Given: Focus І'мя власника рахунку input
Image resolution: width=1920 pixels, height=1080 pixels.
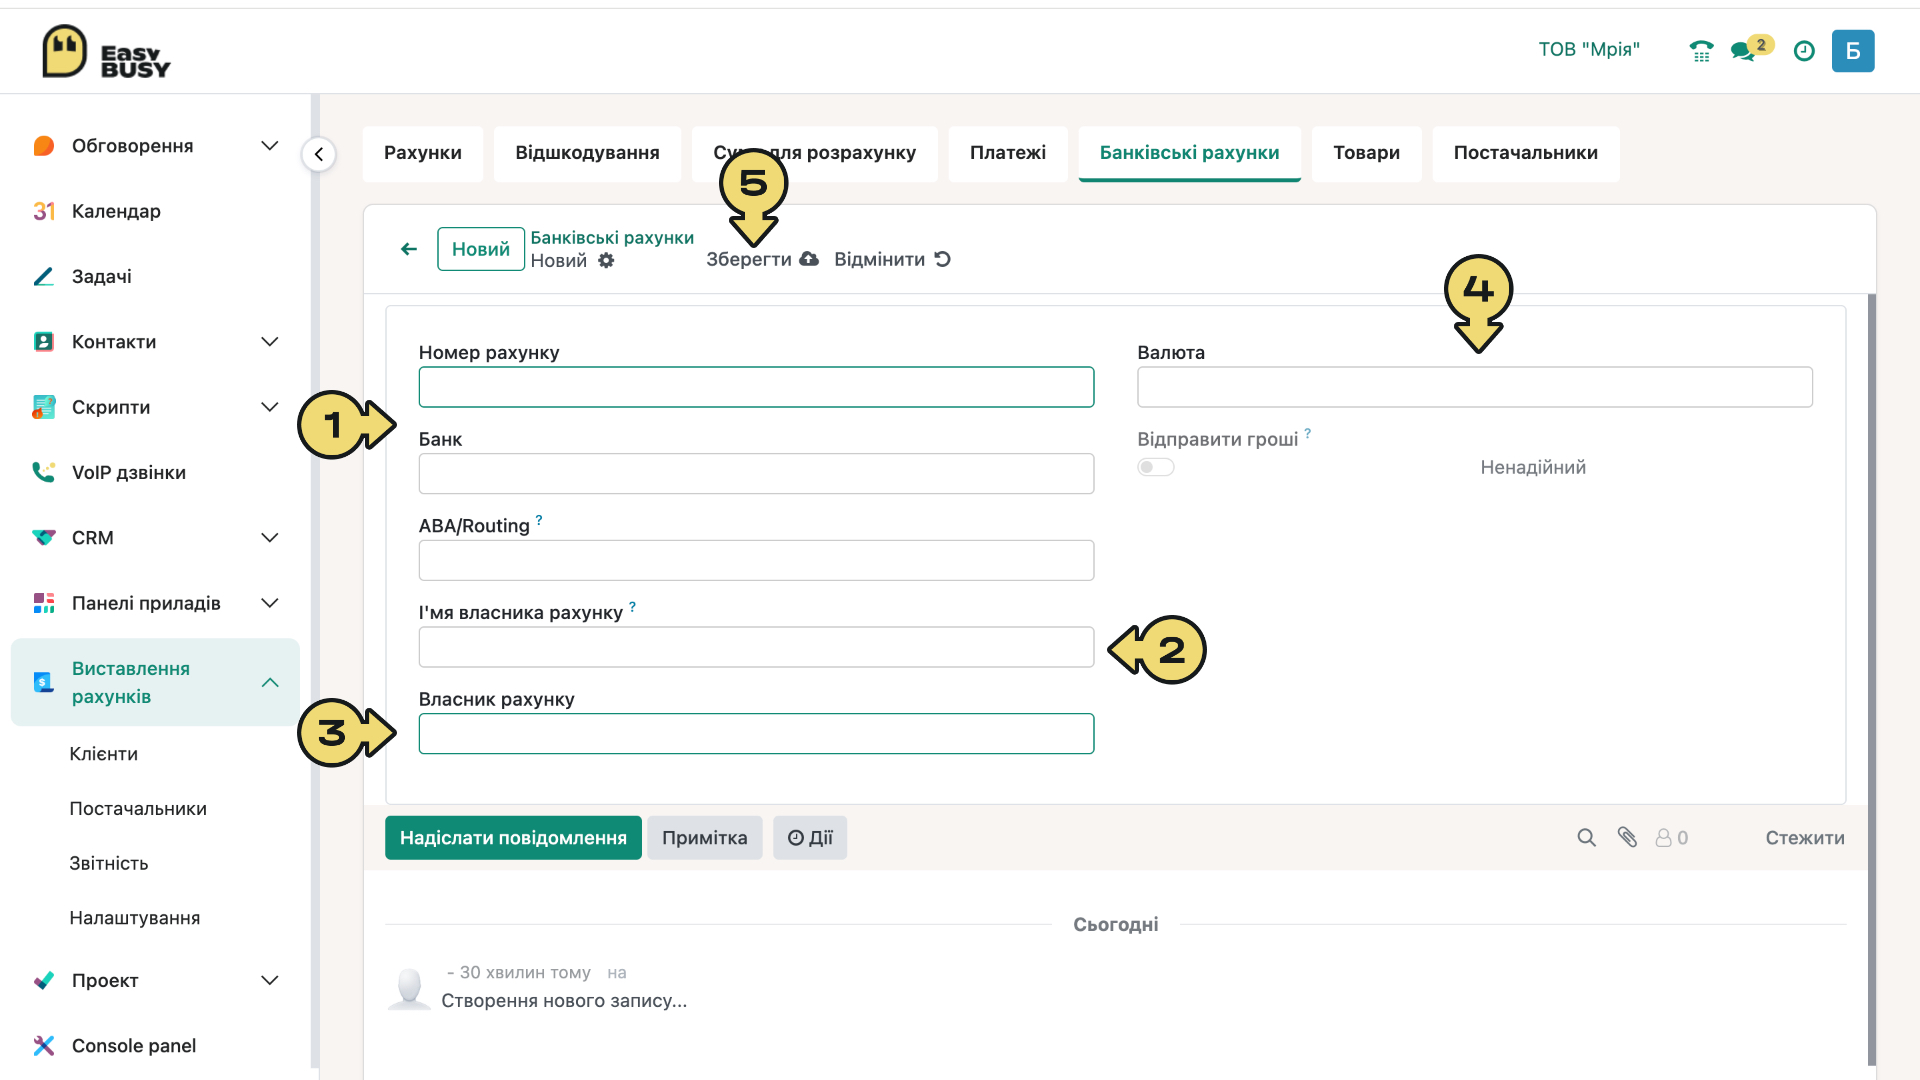Looking at the screenshot, I should click(x=756, y=647).
